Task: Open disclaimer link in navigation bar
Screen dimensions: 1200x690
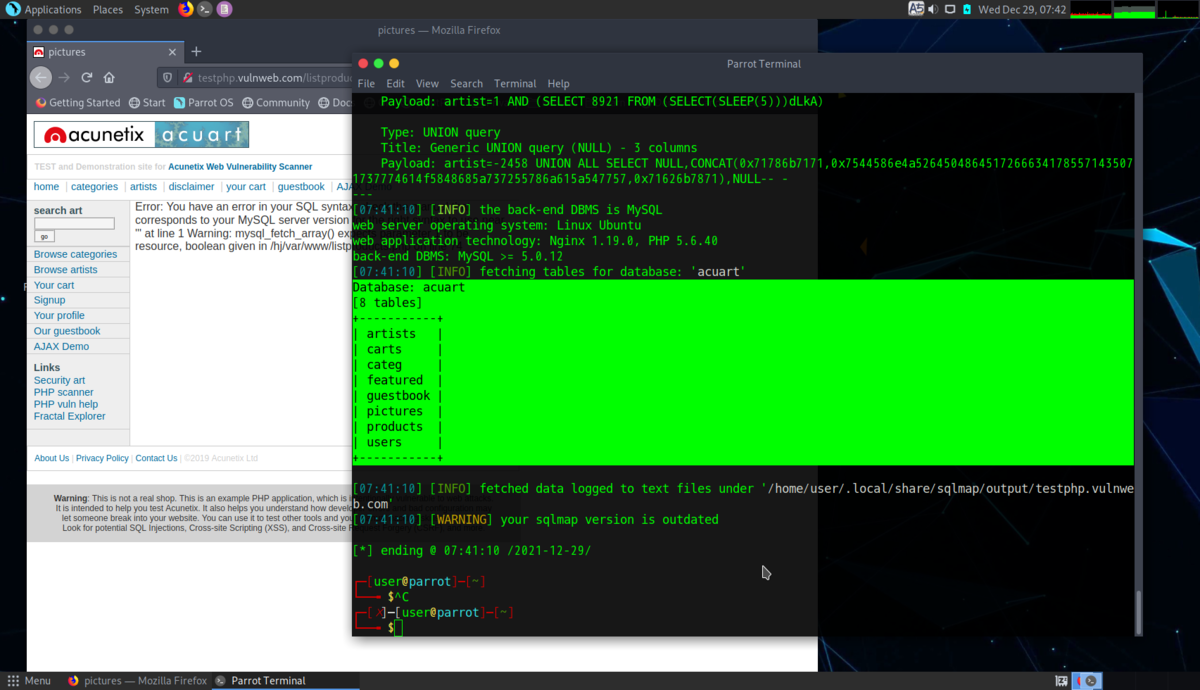Action: click(191, 187)
